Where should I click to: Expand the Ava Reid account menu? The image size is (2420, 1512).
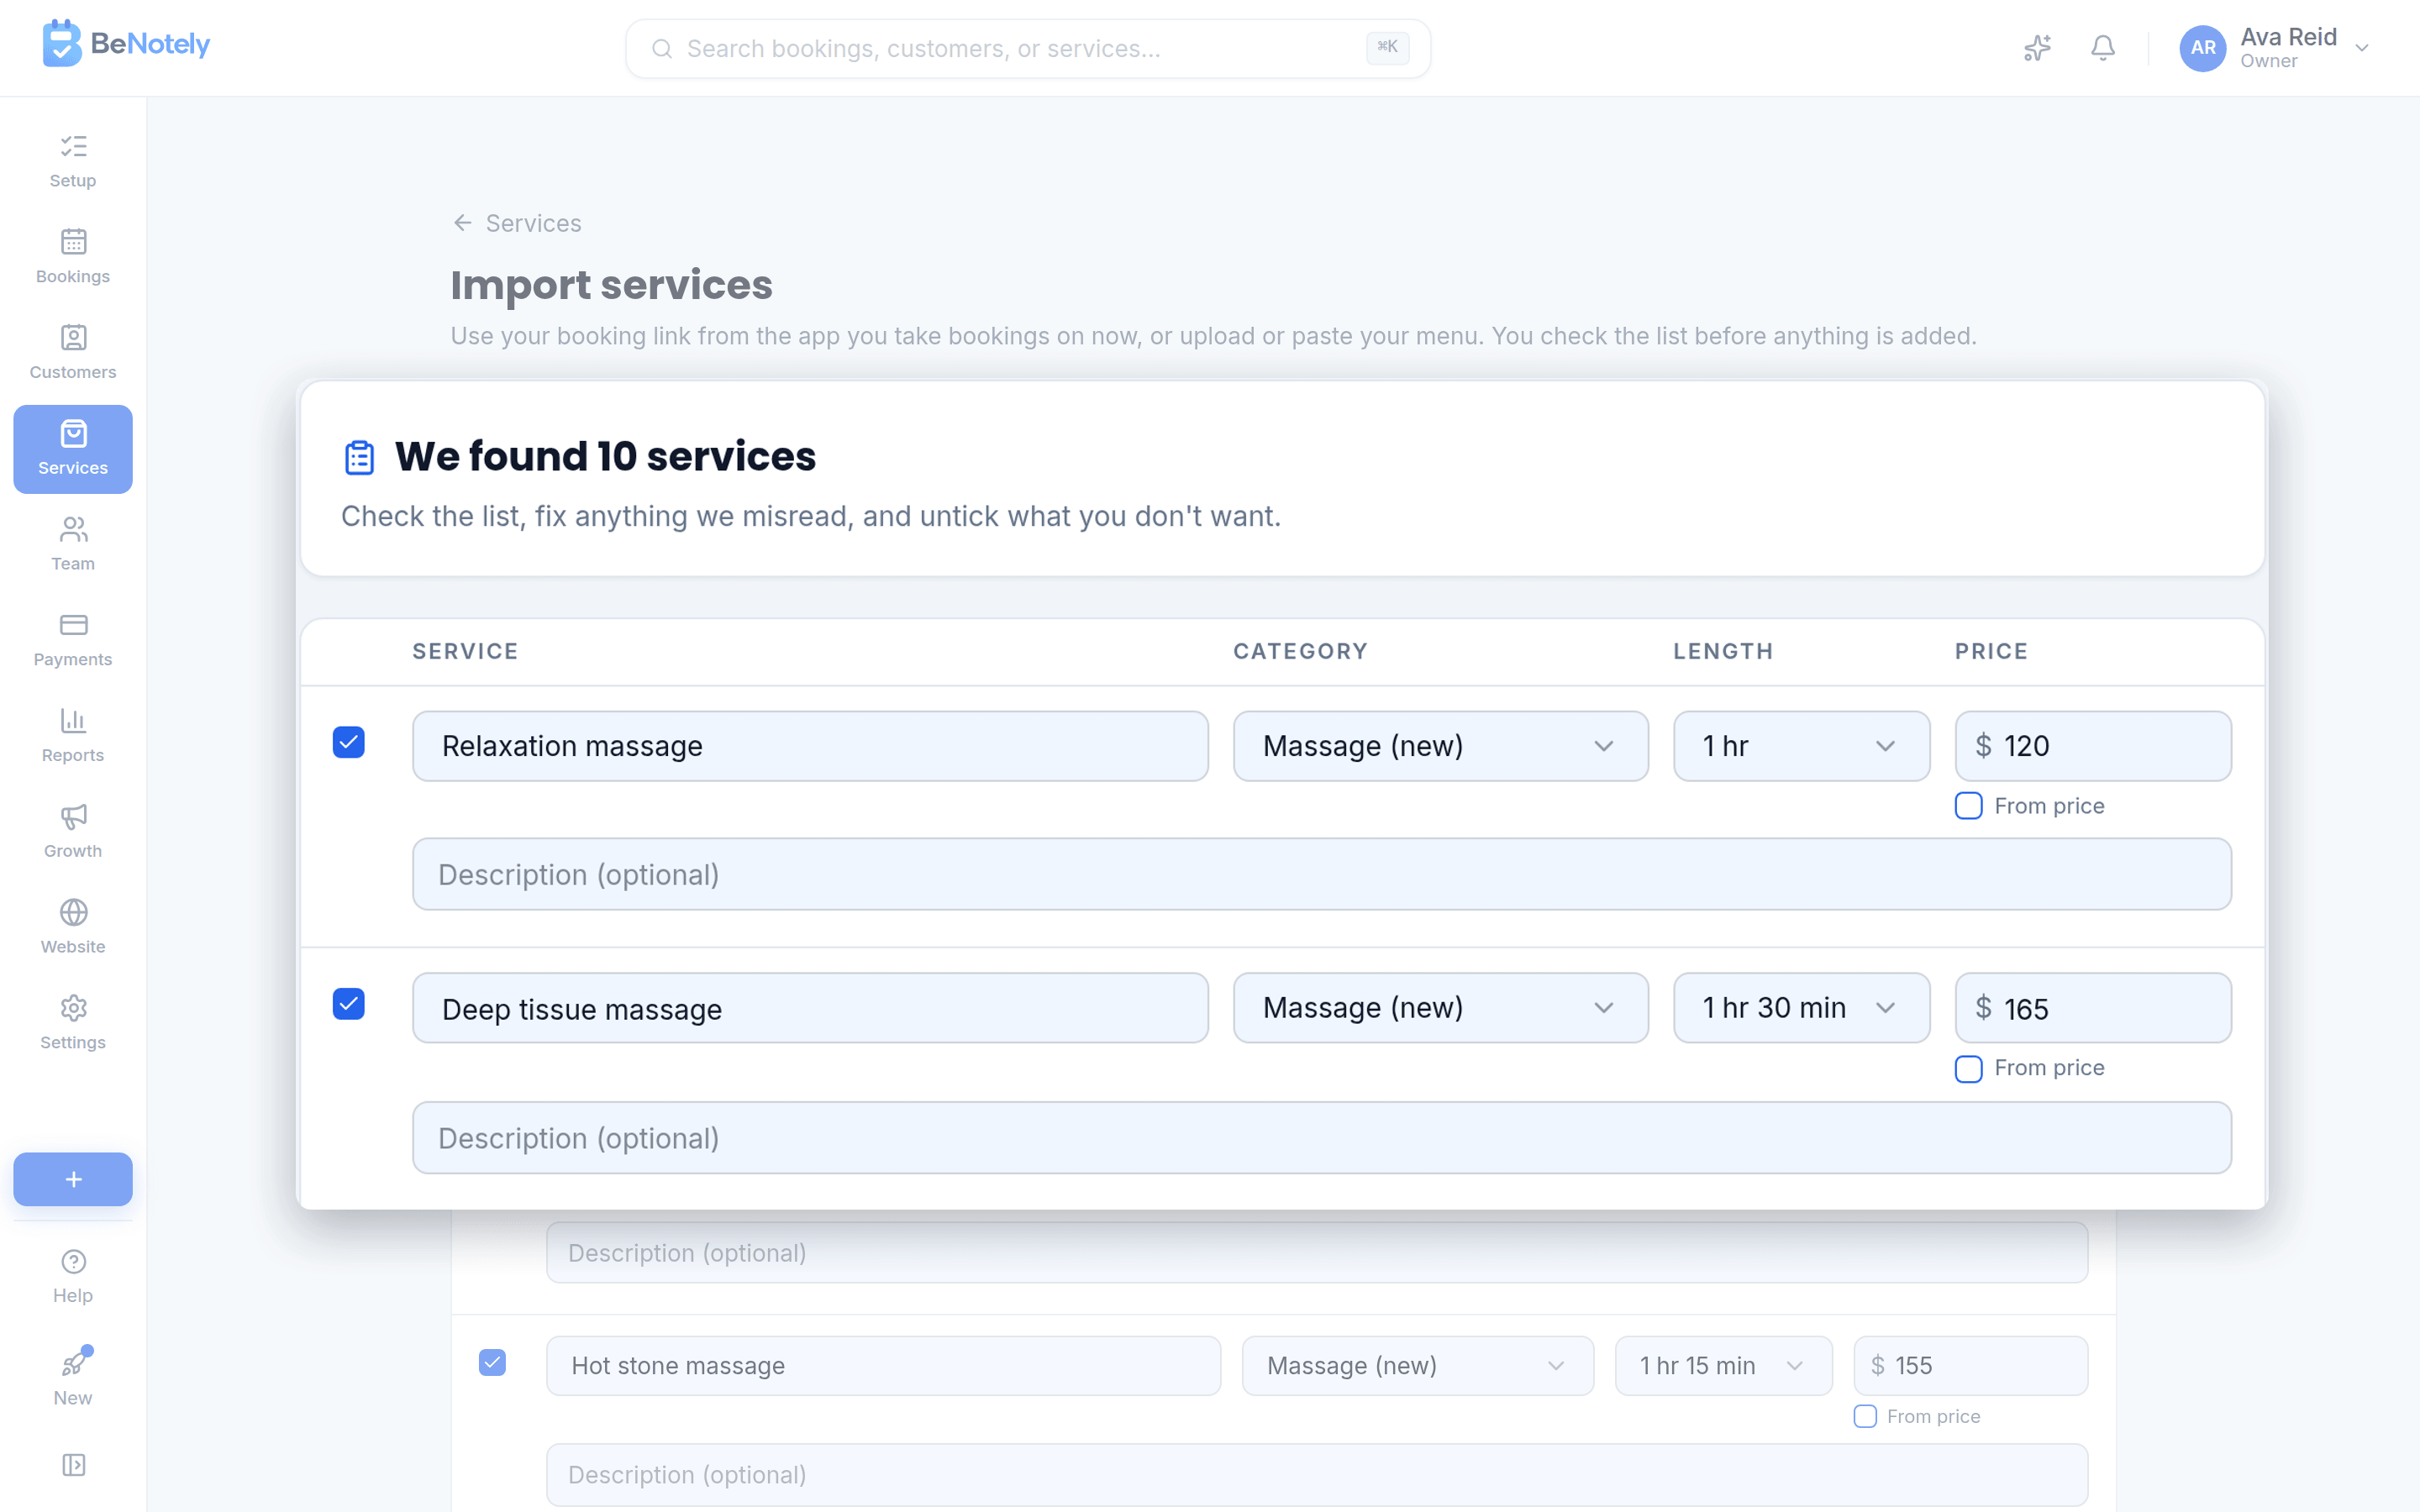2275,48
